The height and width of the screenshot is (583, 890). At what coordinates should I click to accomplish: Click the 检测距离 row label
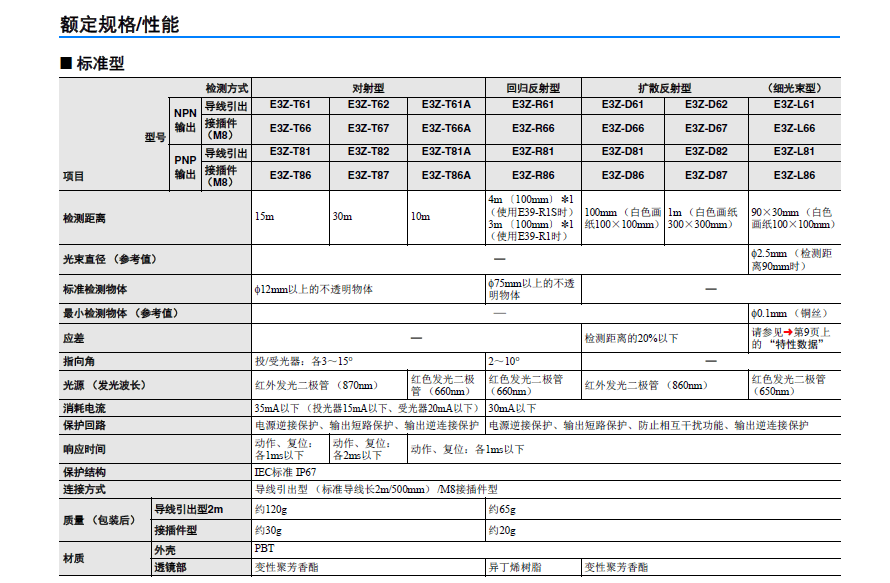(84, 218)
